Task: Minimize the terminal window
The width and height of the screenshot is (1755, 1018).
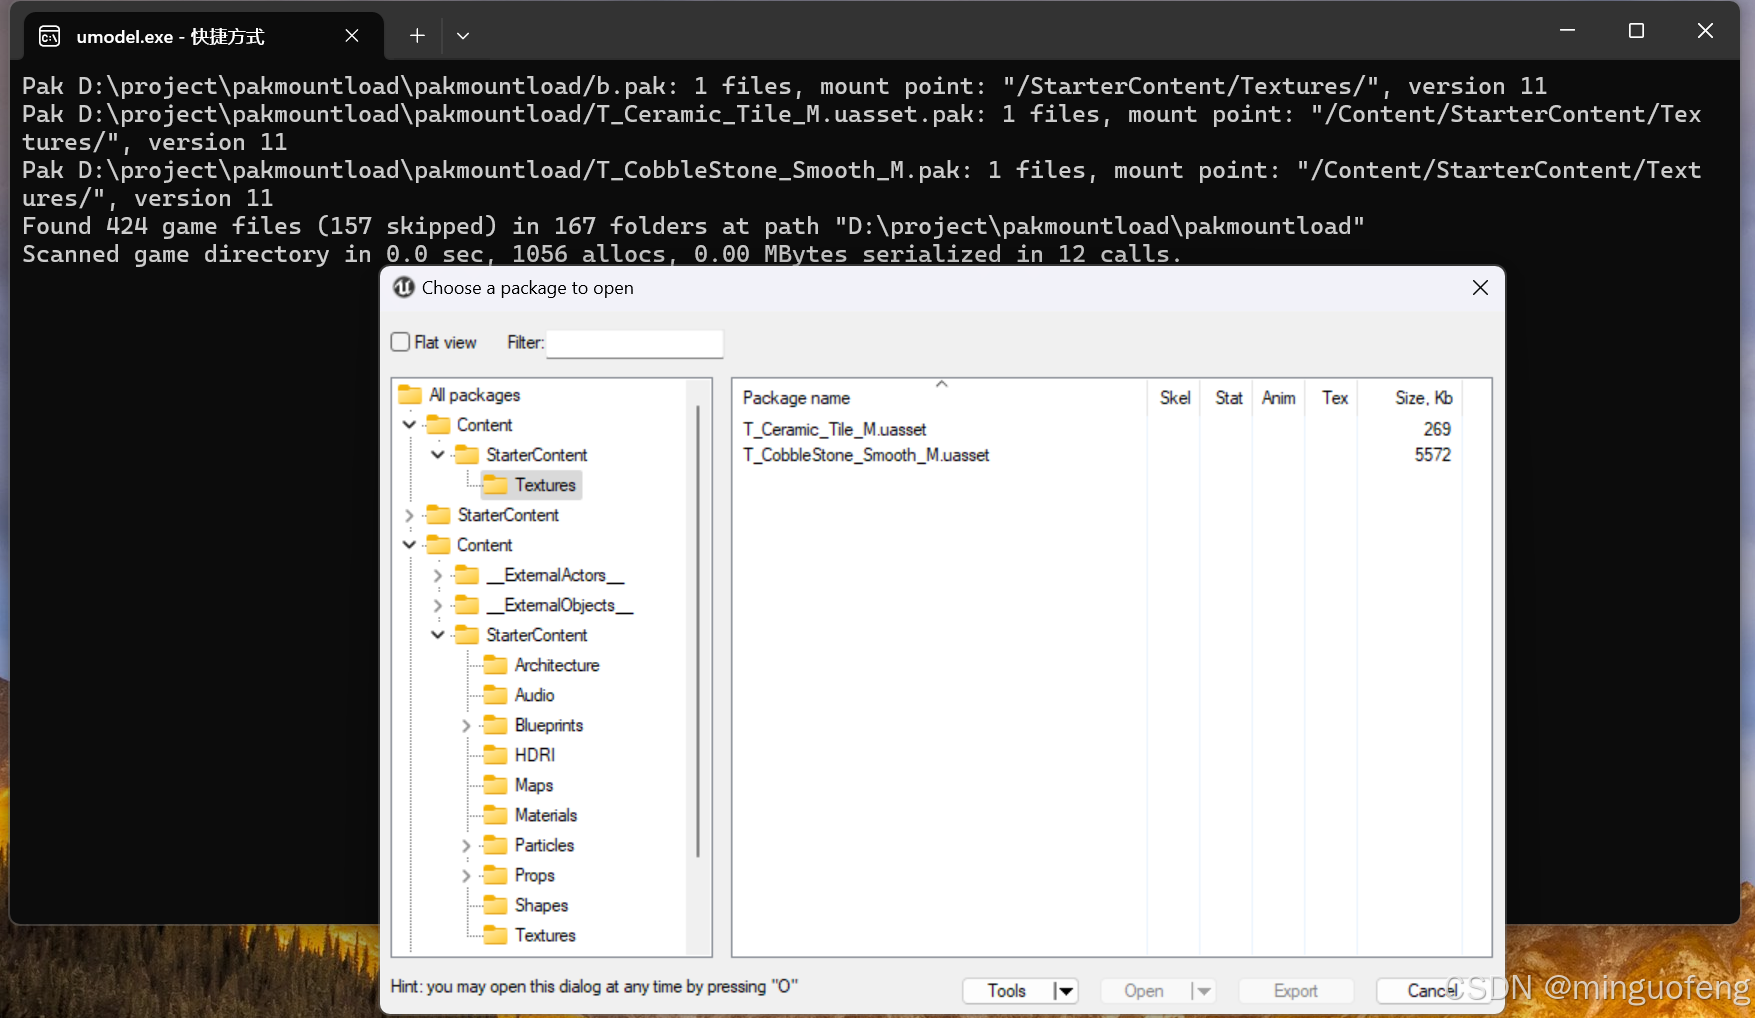Action: coord(1567,31)
